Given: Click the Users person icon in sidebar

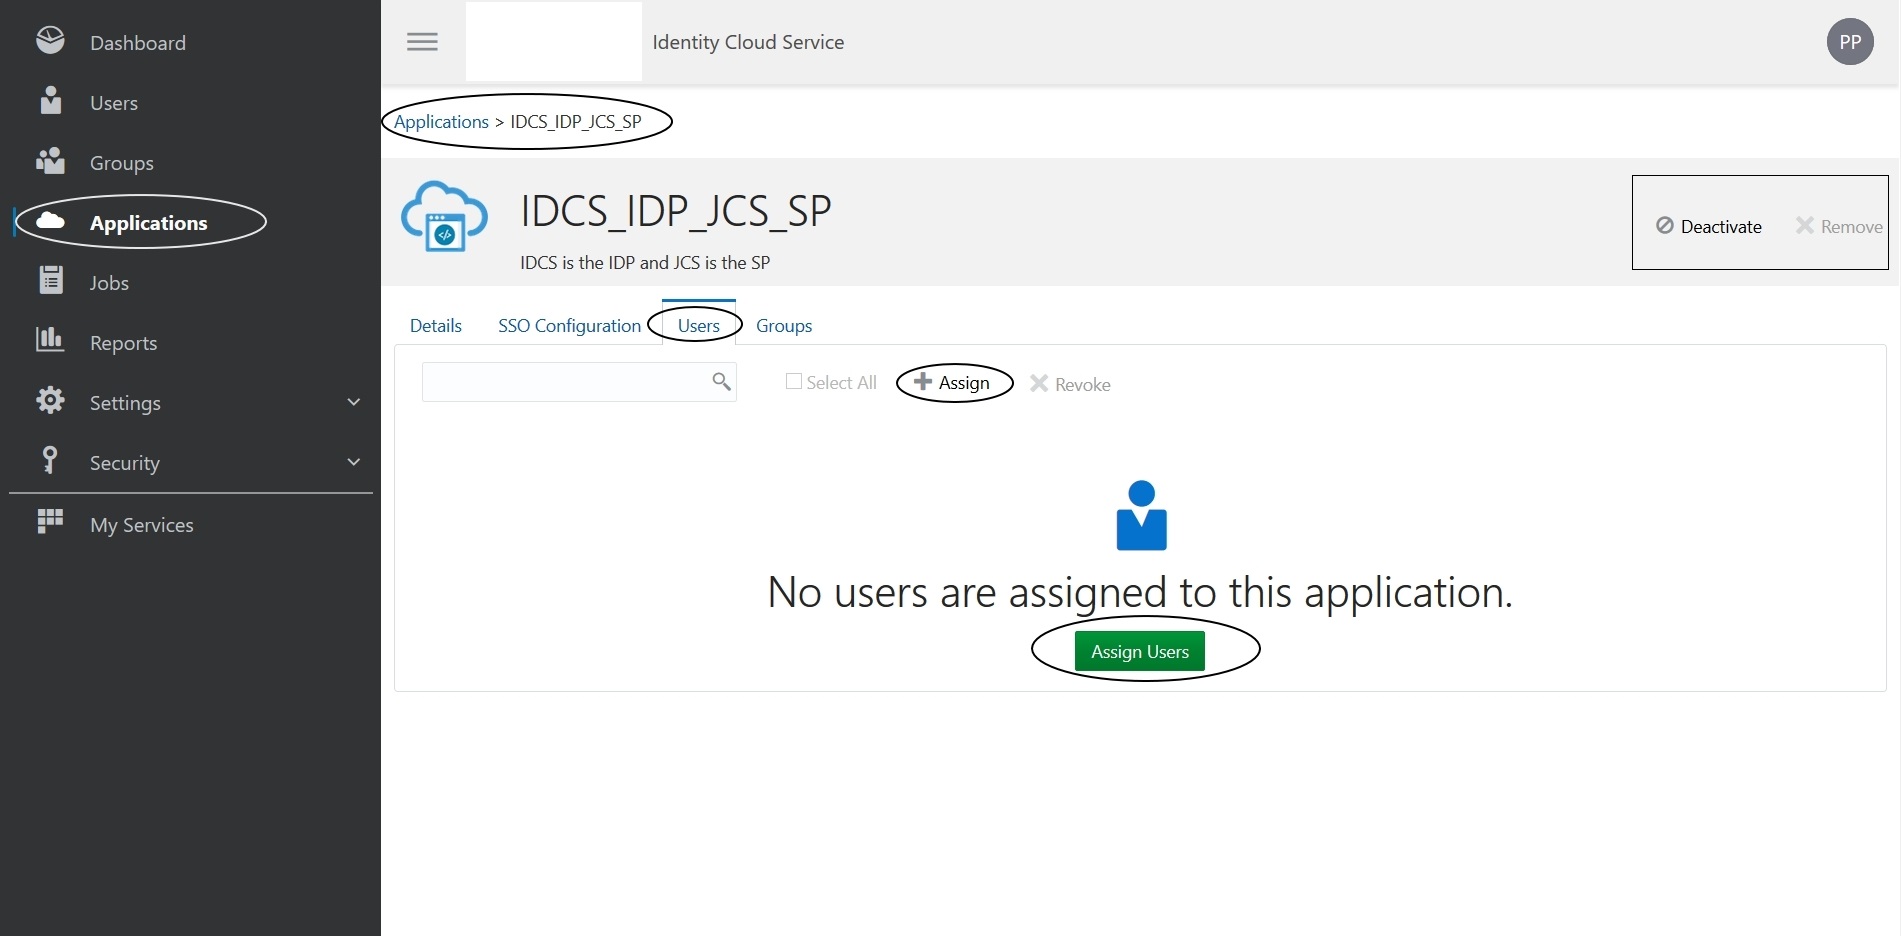Looking at the screenshot, I should pyautogui.click(x=50, y=100).
